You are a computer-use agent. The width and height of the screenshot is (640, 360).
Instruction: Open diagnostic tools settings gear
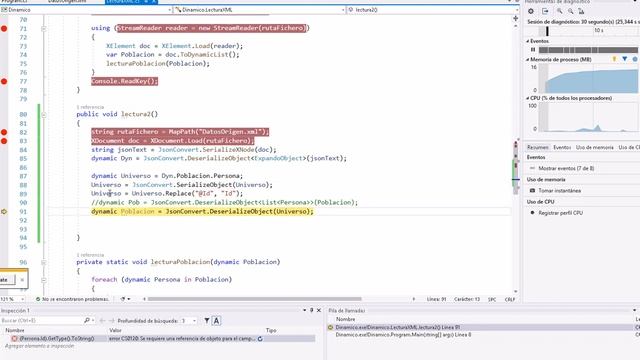click(x=531, y=11)
